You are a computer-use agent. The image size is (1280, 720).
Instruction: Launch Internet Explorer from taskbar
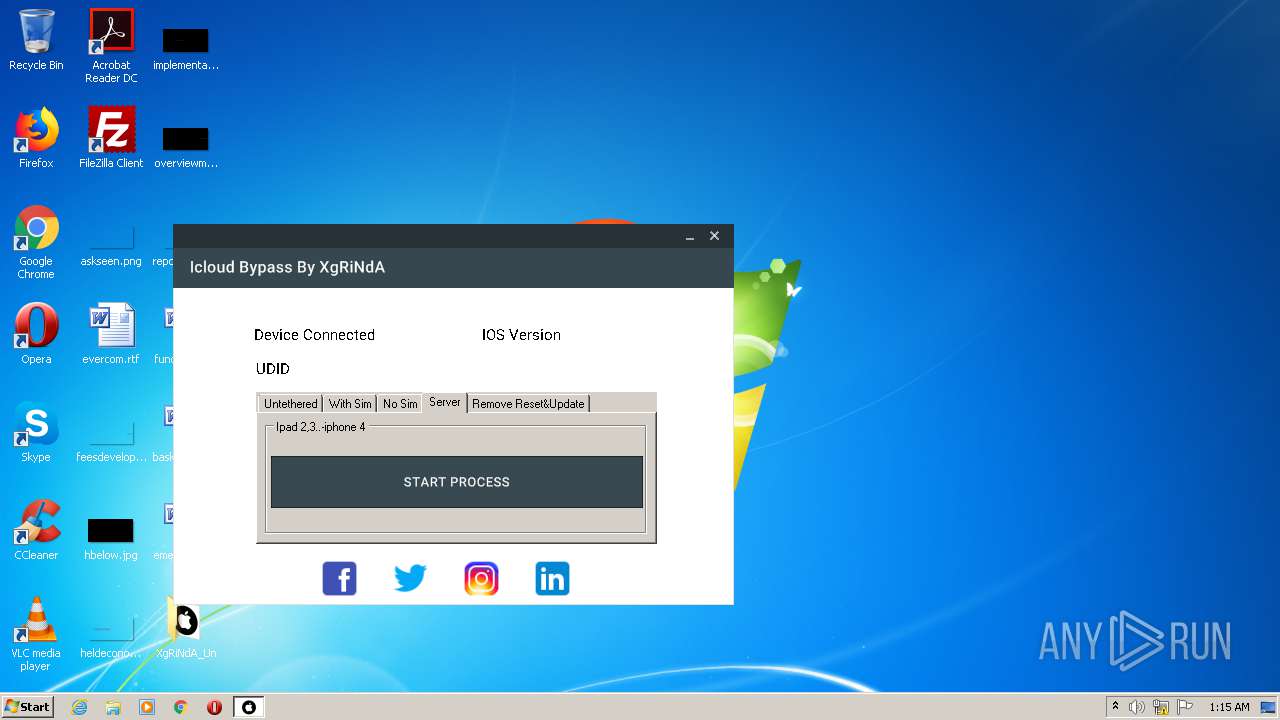[x=79, y=707]
